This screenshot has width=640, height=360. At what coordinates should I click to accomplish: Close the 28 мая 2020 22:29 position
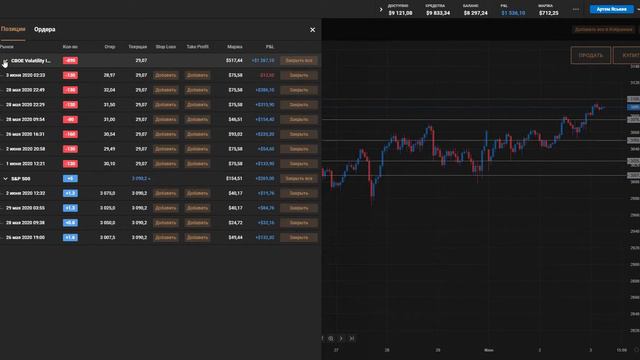(299, 104)
